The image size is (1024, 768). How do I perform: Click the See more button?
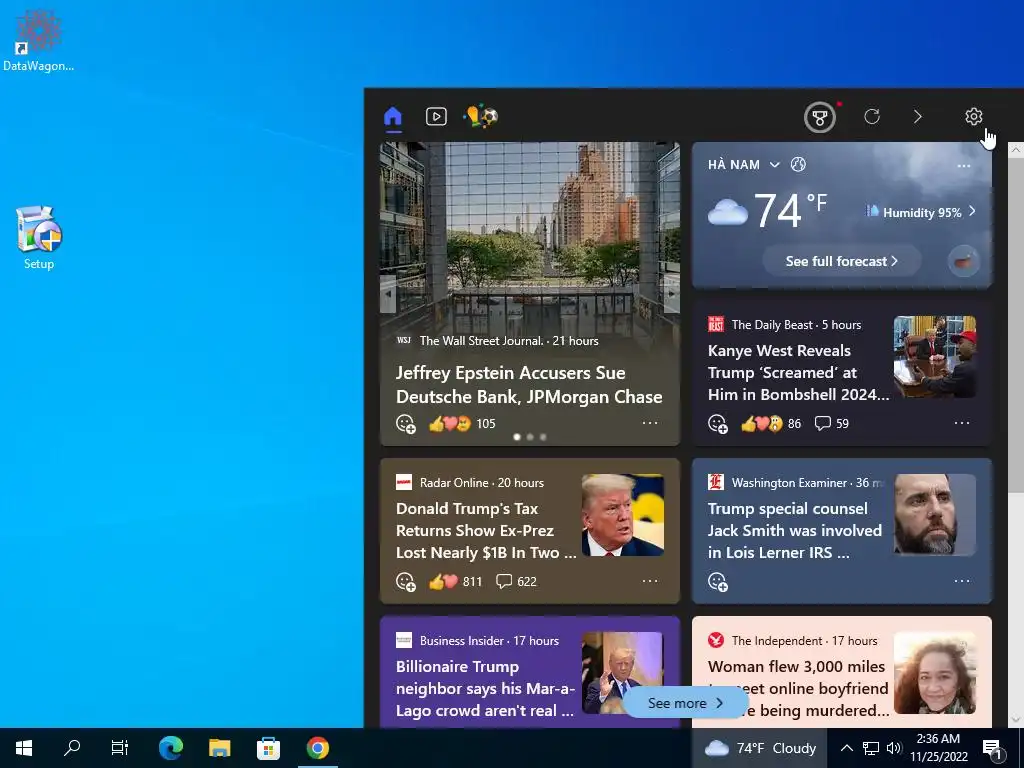(x=684, y=703)
